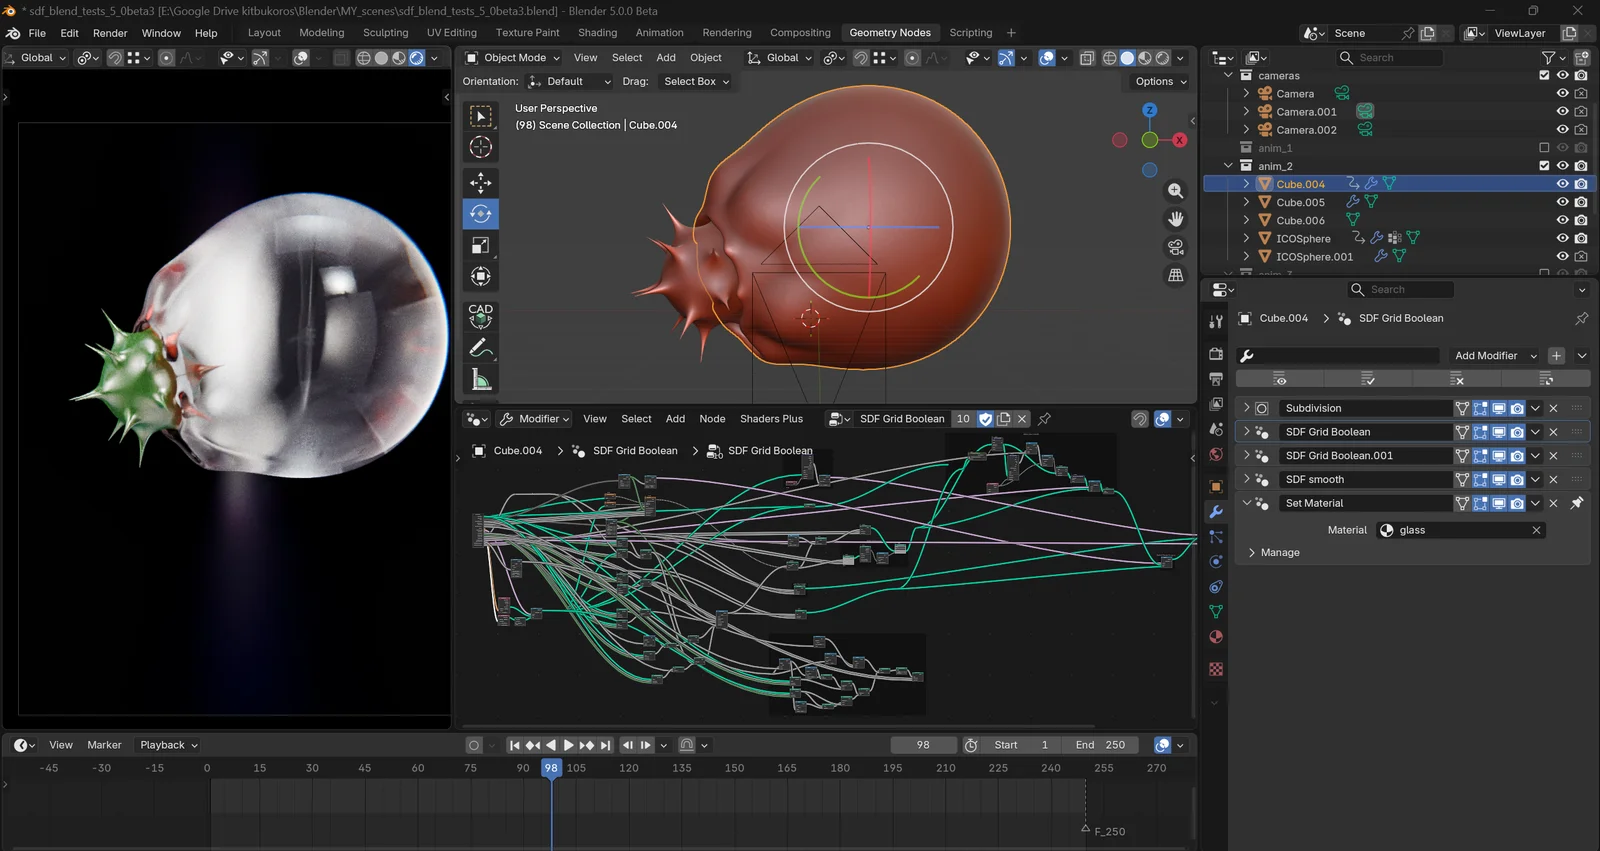Click the current frame number field 98
The width and height of the screenshot is (1600, 851).
(923, 745)
